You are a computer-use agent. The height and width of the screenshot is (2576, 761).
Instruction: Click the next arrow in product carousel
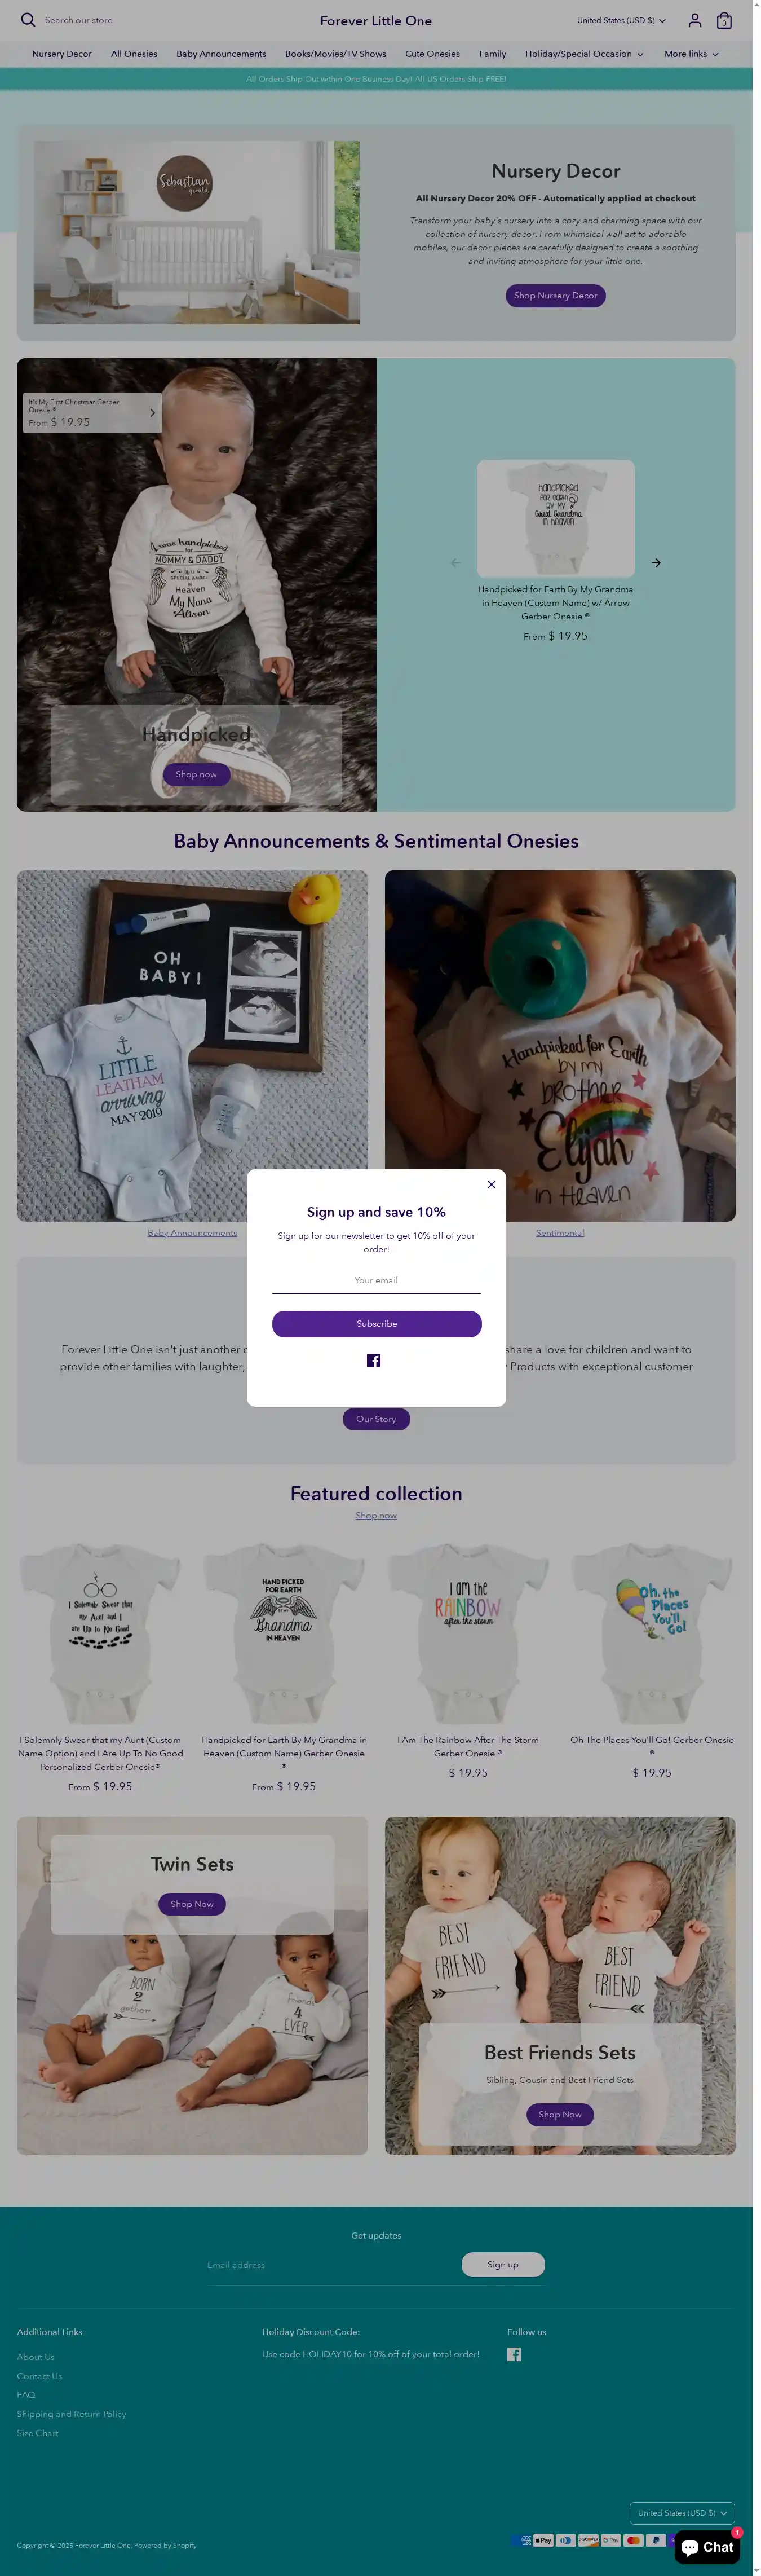tap(656, 563)
